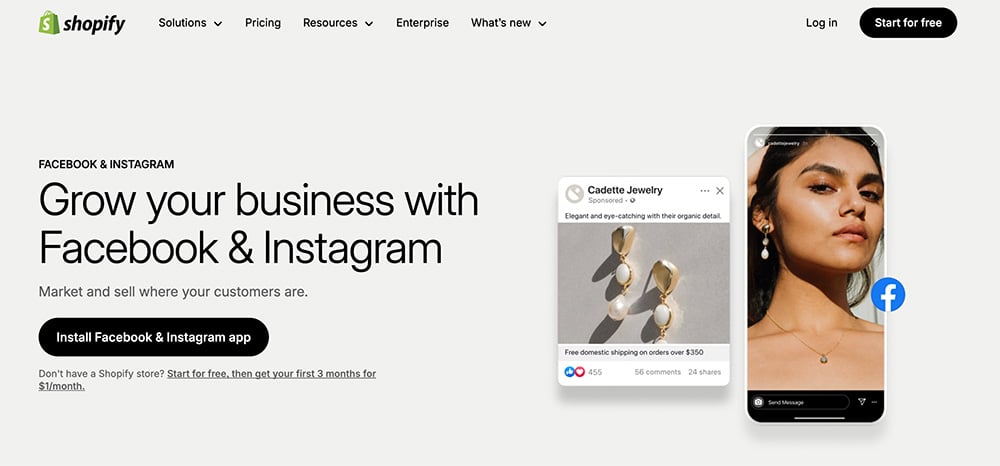The image size is (1000, 466).
Task: Click the earrings product image in ad
Action: coord(643,283)
